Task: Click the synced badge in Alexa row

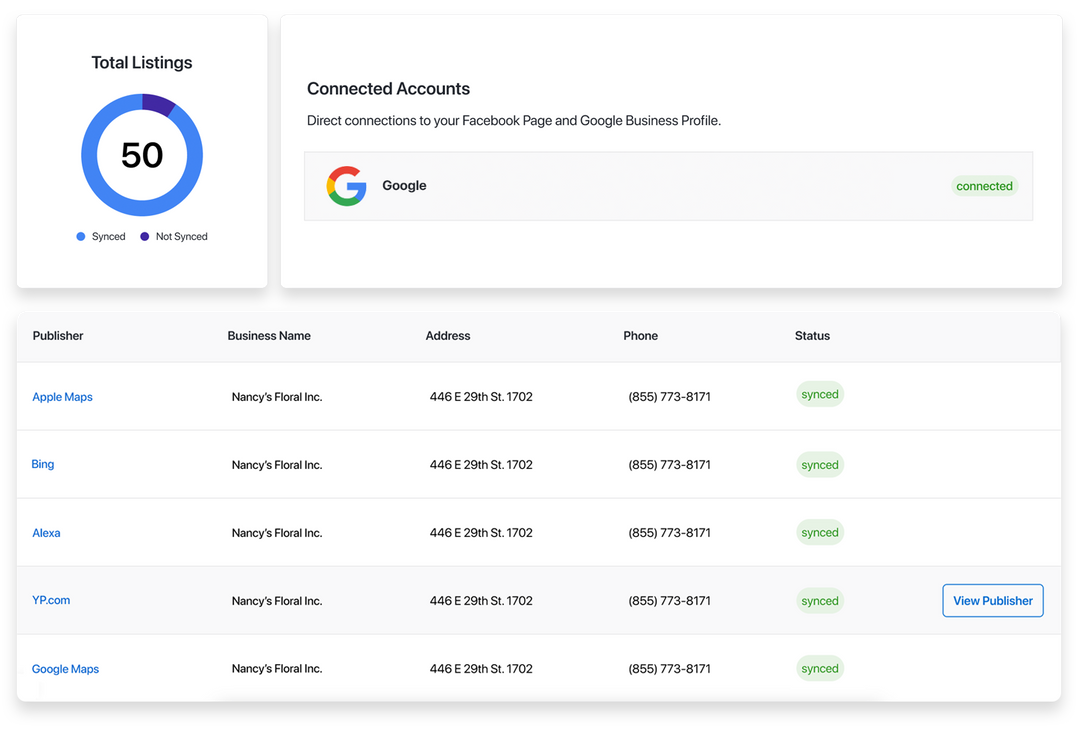Action: pyautogui.click(x=820, y=533)
